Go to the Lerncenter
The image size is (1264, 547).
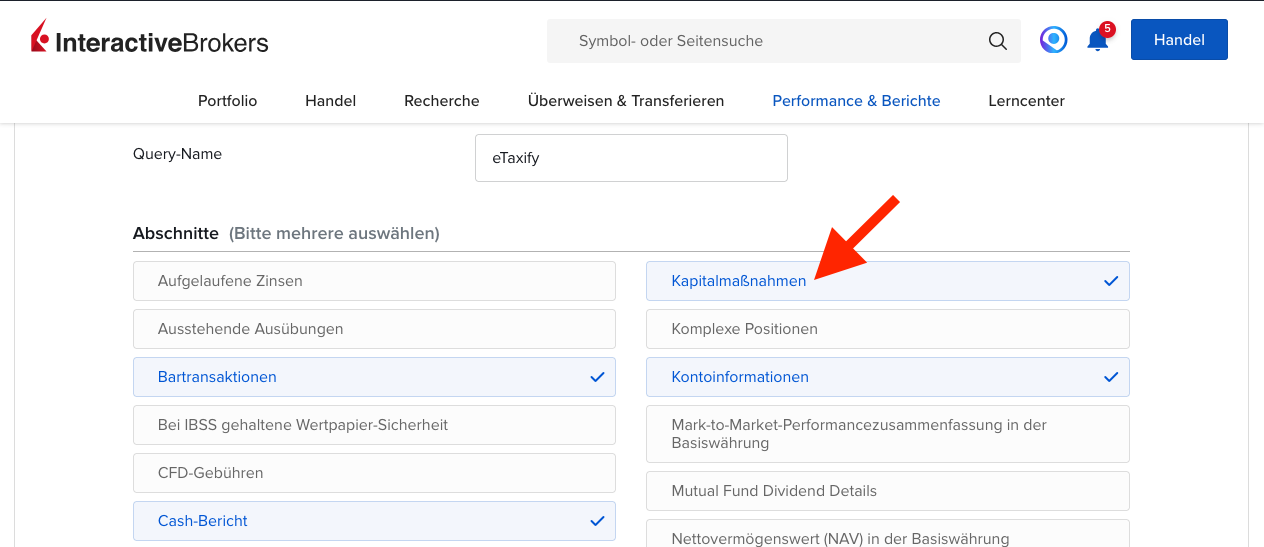1026,101
